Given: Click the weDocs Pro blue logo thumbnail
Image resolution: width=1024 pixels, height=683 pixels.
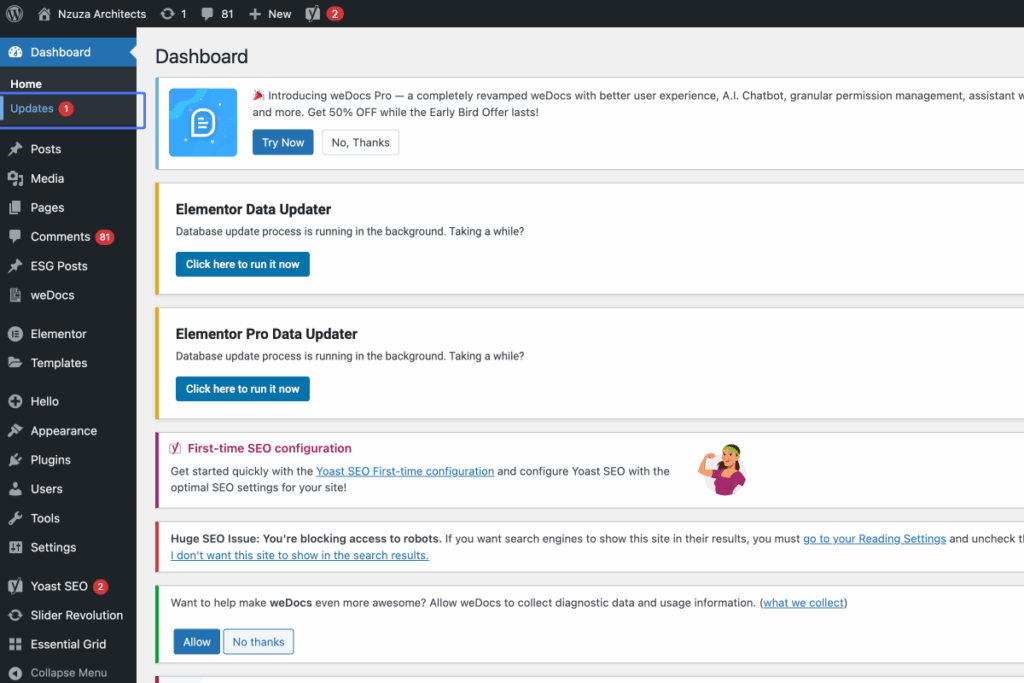Looking at the screenshot, I should [202, 122].
